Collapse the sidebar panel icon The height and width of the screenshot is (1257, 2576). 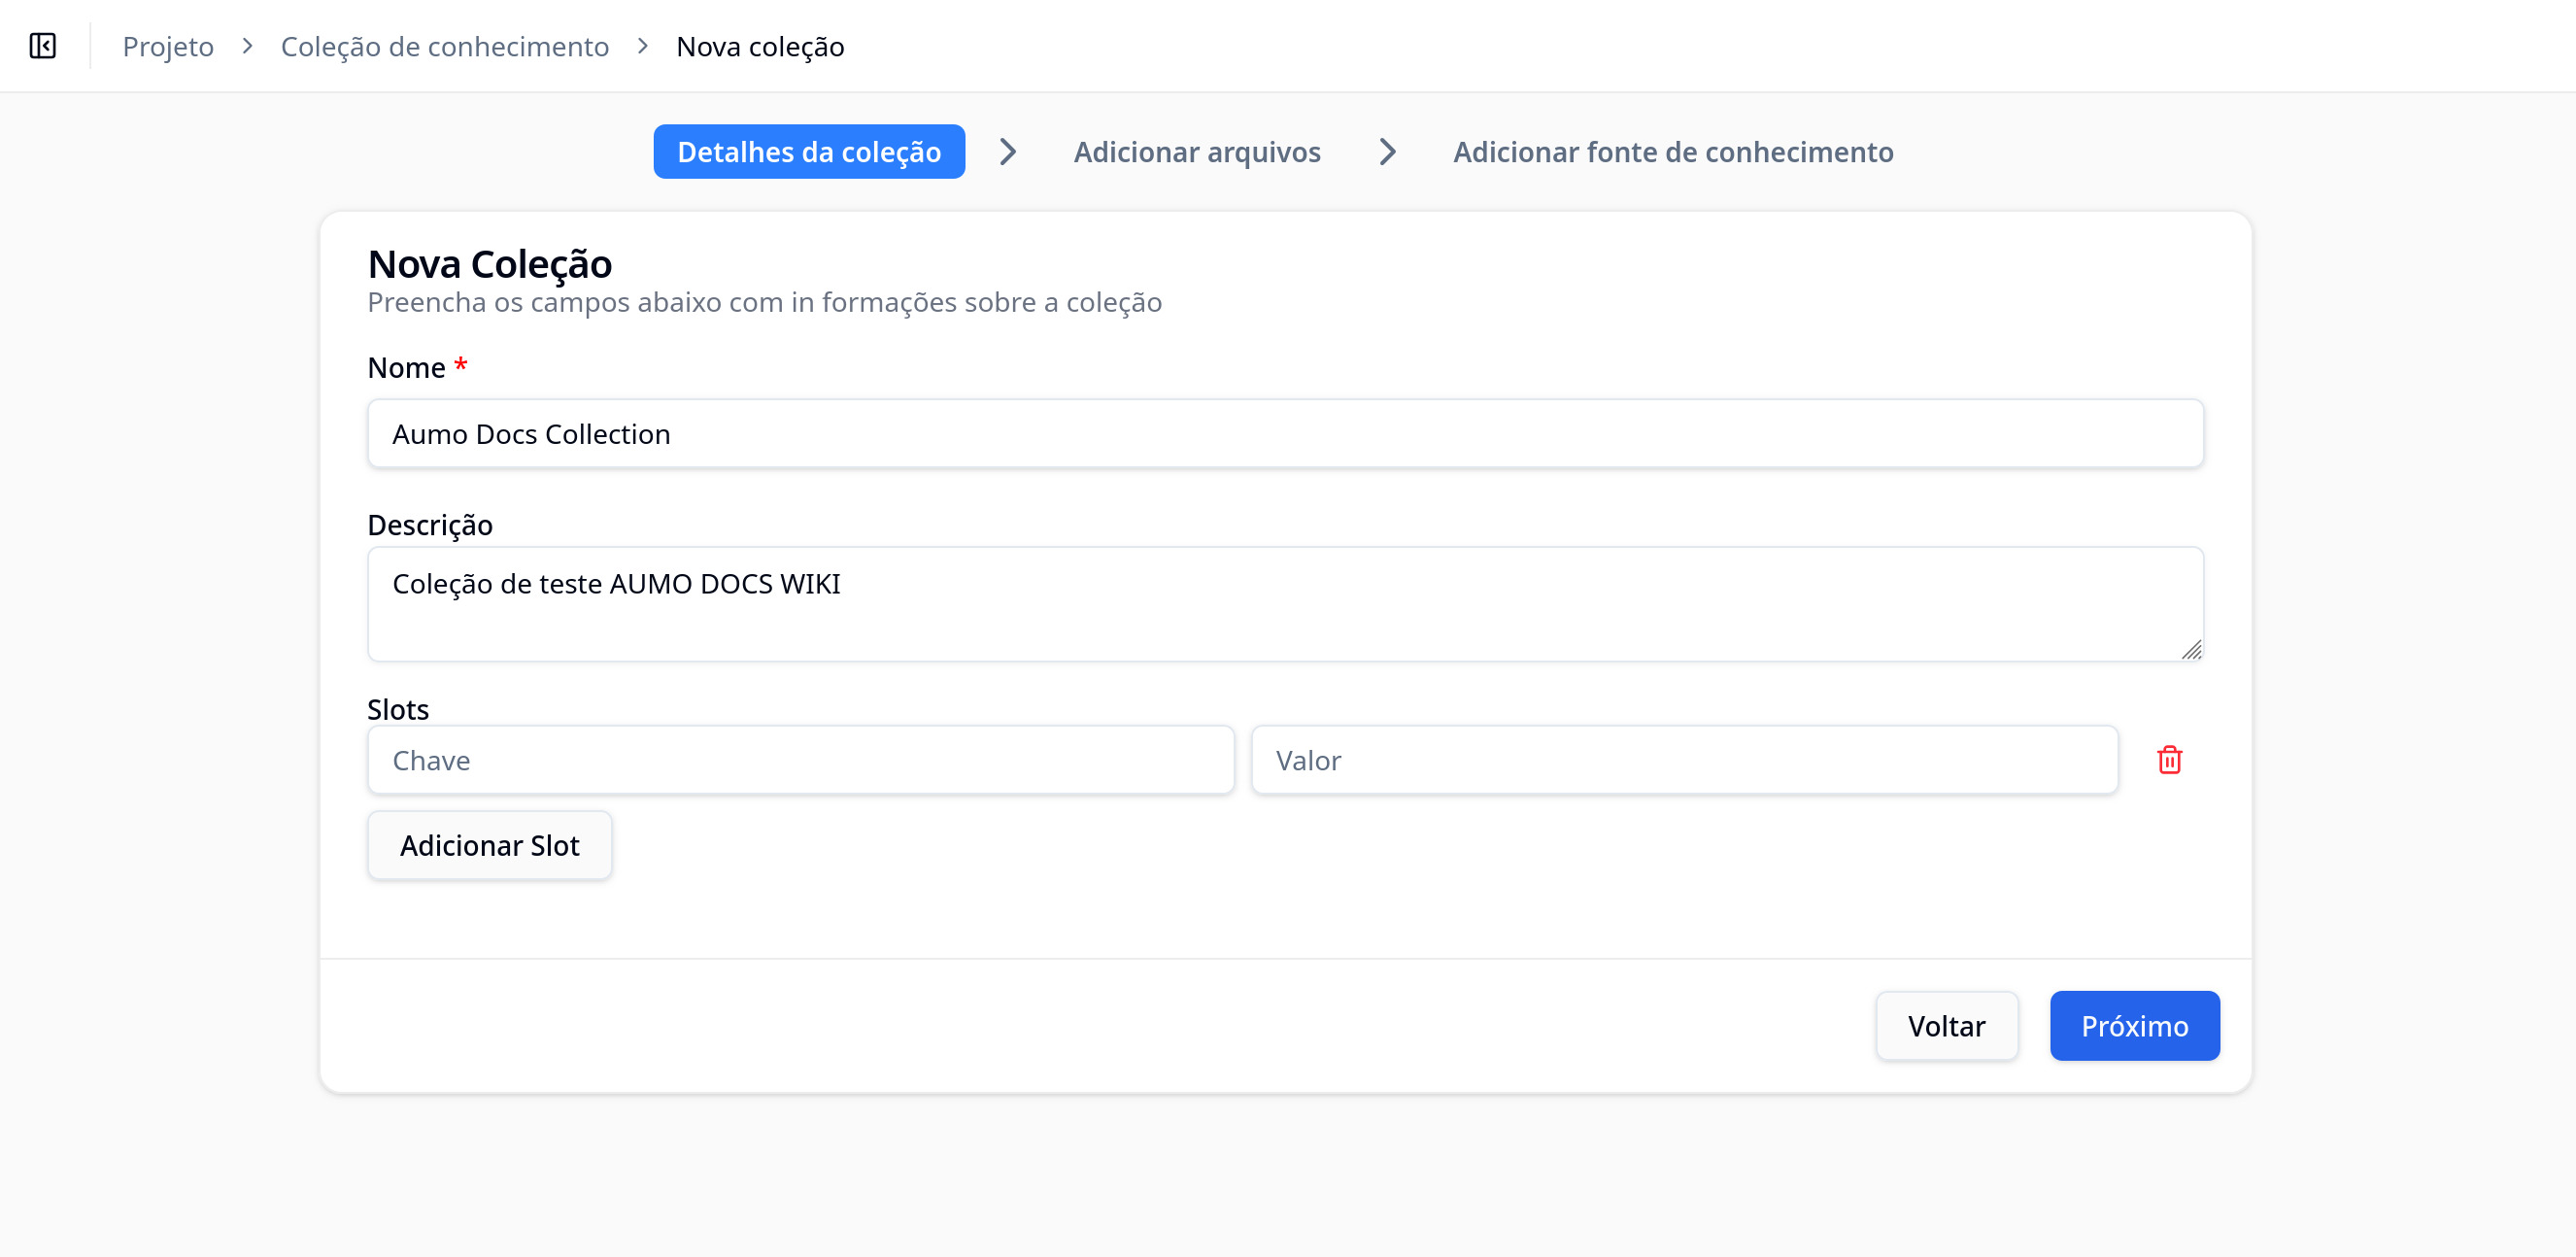pyautogui.click(x=43, y=46)
